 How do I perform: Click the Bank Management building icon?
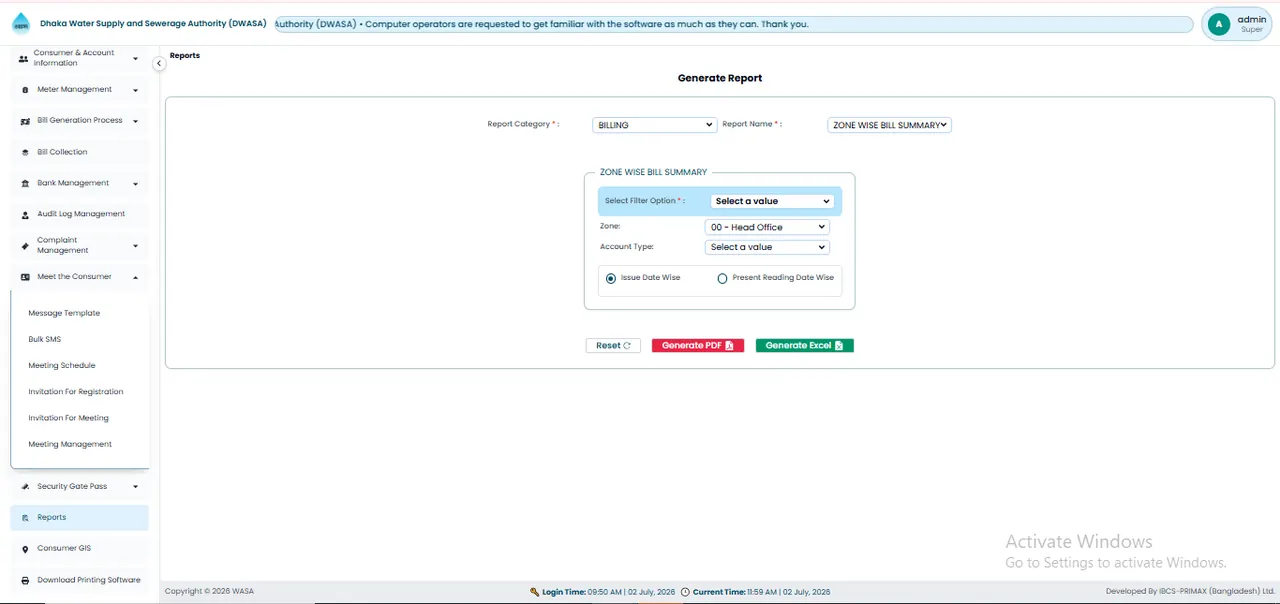point(25,184)
